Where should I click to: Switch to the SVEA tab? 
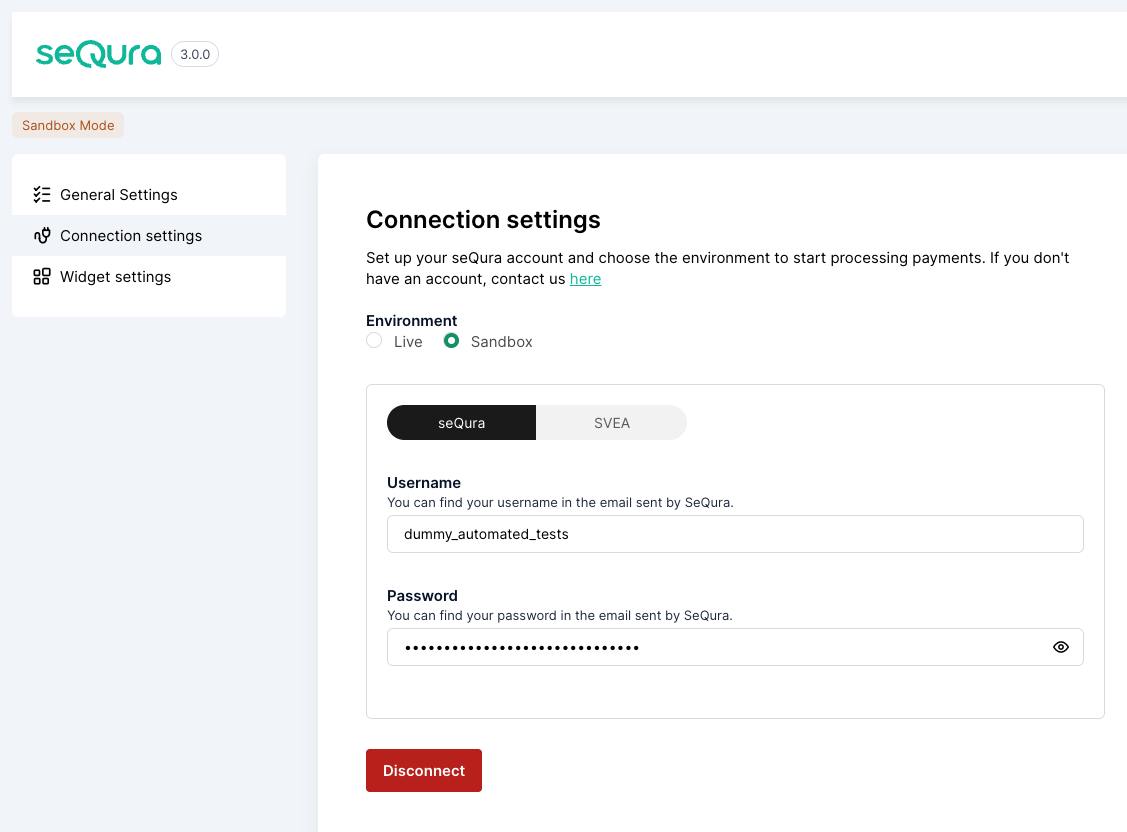612,422
